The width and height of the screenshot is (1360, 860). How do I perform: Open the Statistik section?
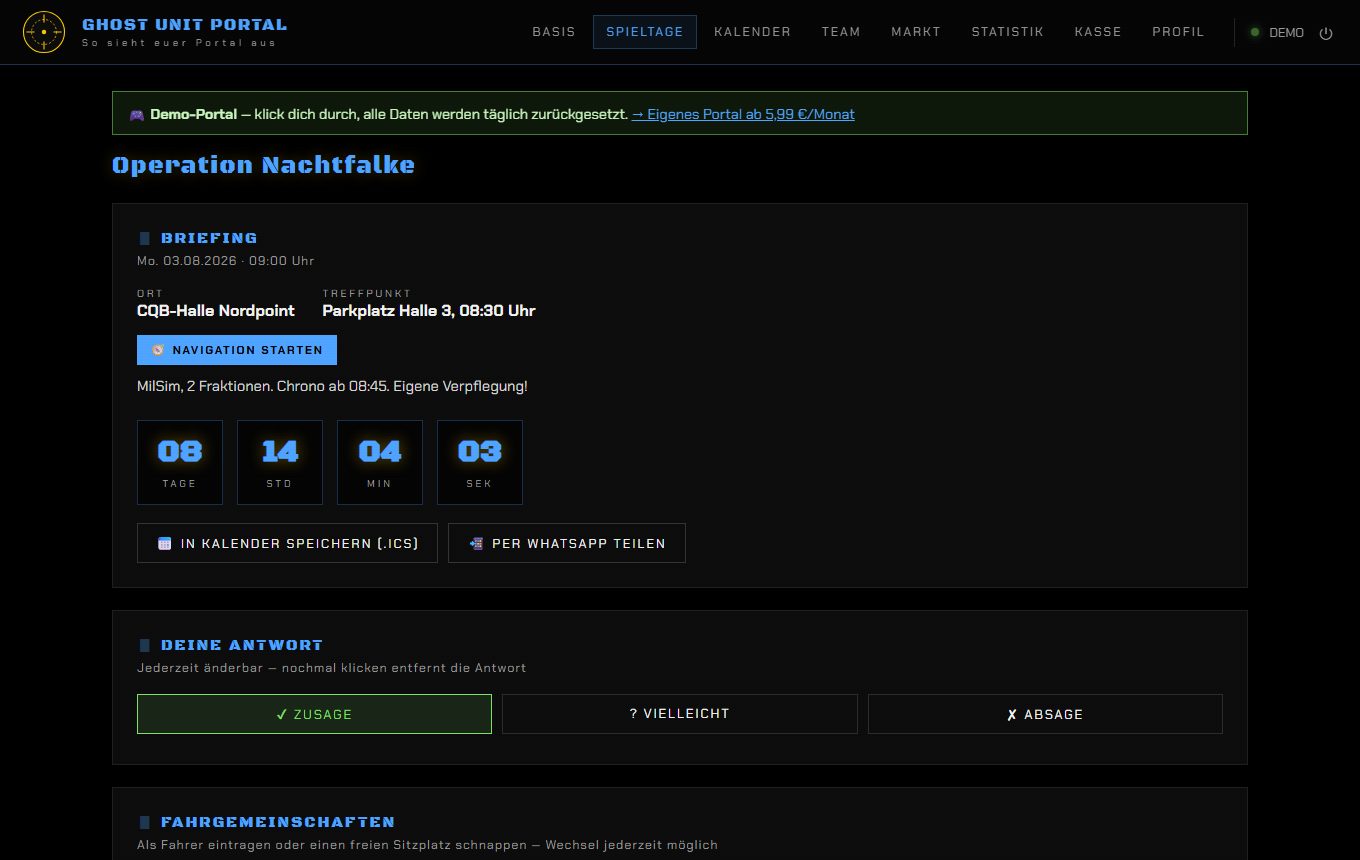pos(1008,32)
